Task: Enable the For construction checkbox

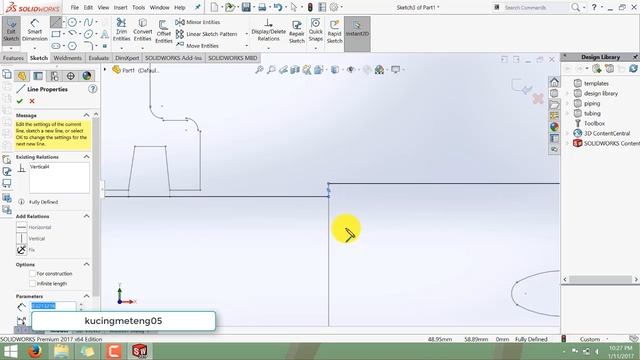Action: click(x=32, y=273)
